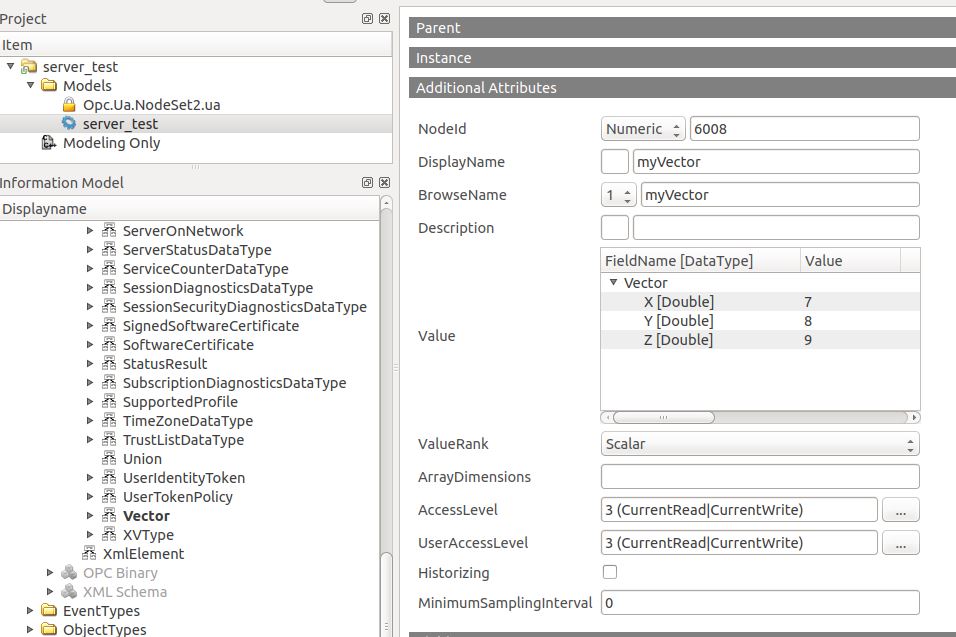
Task: Open the UserAccessLevel ... options button
Action: [x=900, y=543]
